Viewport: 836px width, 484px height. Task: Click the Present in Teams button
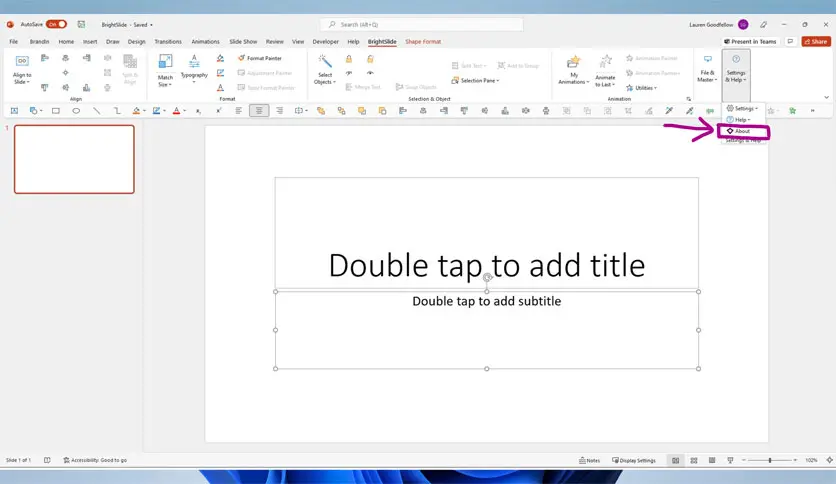tap(750, 42)
